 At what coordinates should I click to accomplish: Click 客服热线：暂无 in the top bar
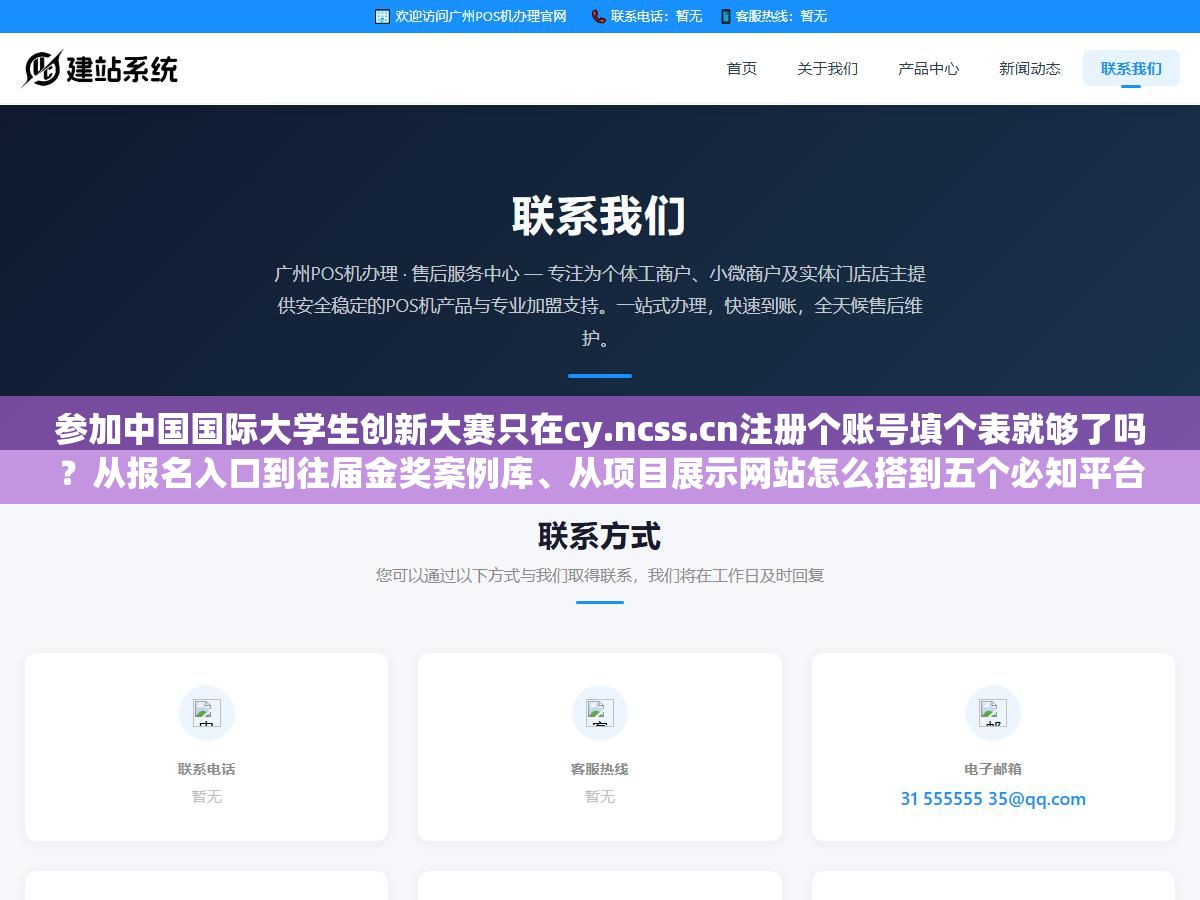(x=781, y=16)
